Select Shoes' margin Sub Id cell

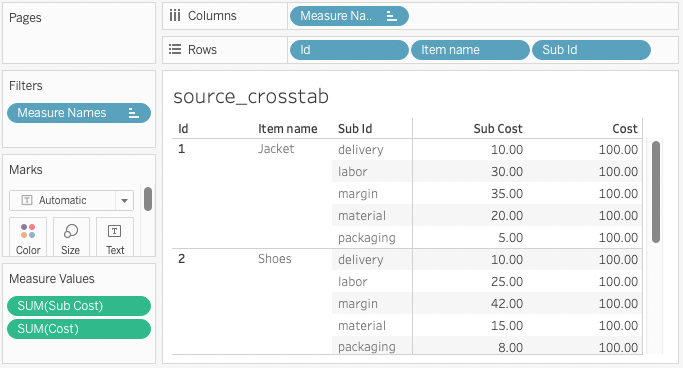click(358, 304)
